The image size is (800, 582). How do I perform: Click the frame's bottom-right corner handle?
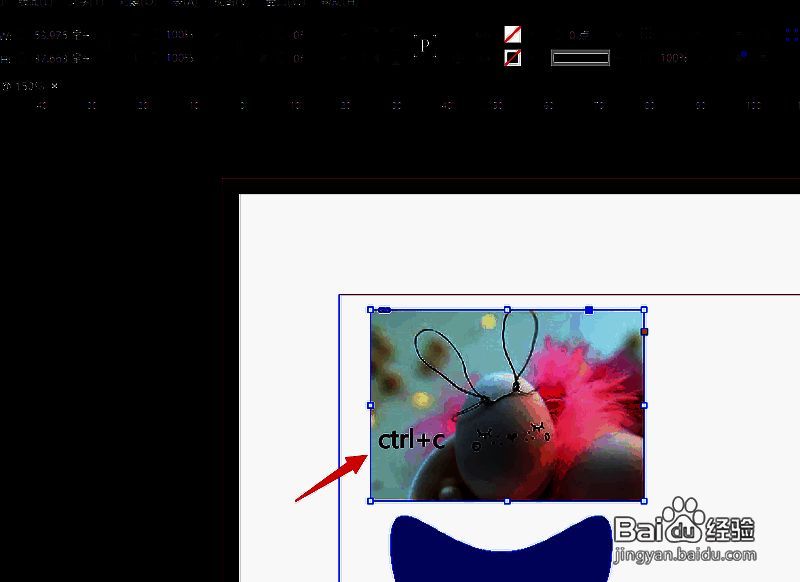(x=644, y=501)
